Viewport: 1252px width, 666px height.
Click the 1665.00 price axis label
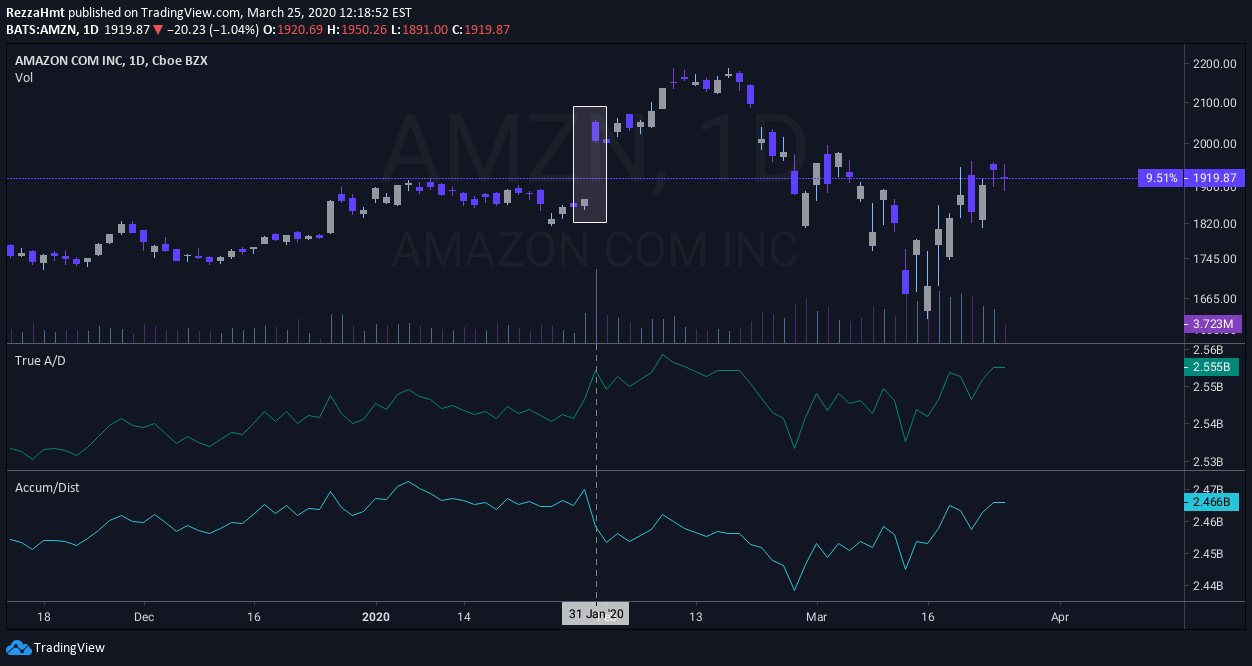pyautogui.click(x=1216, y=299)
